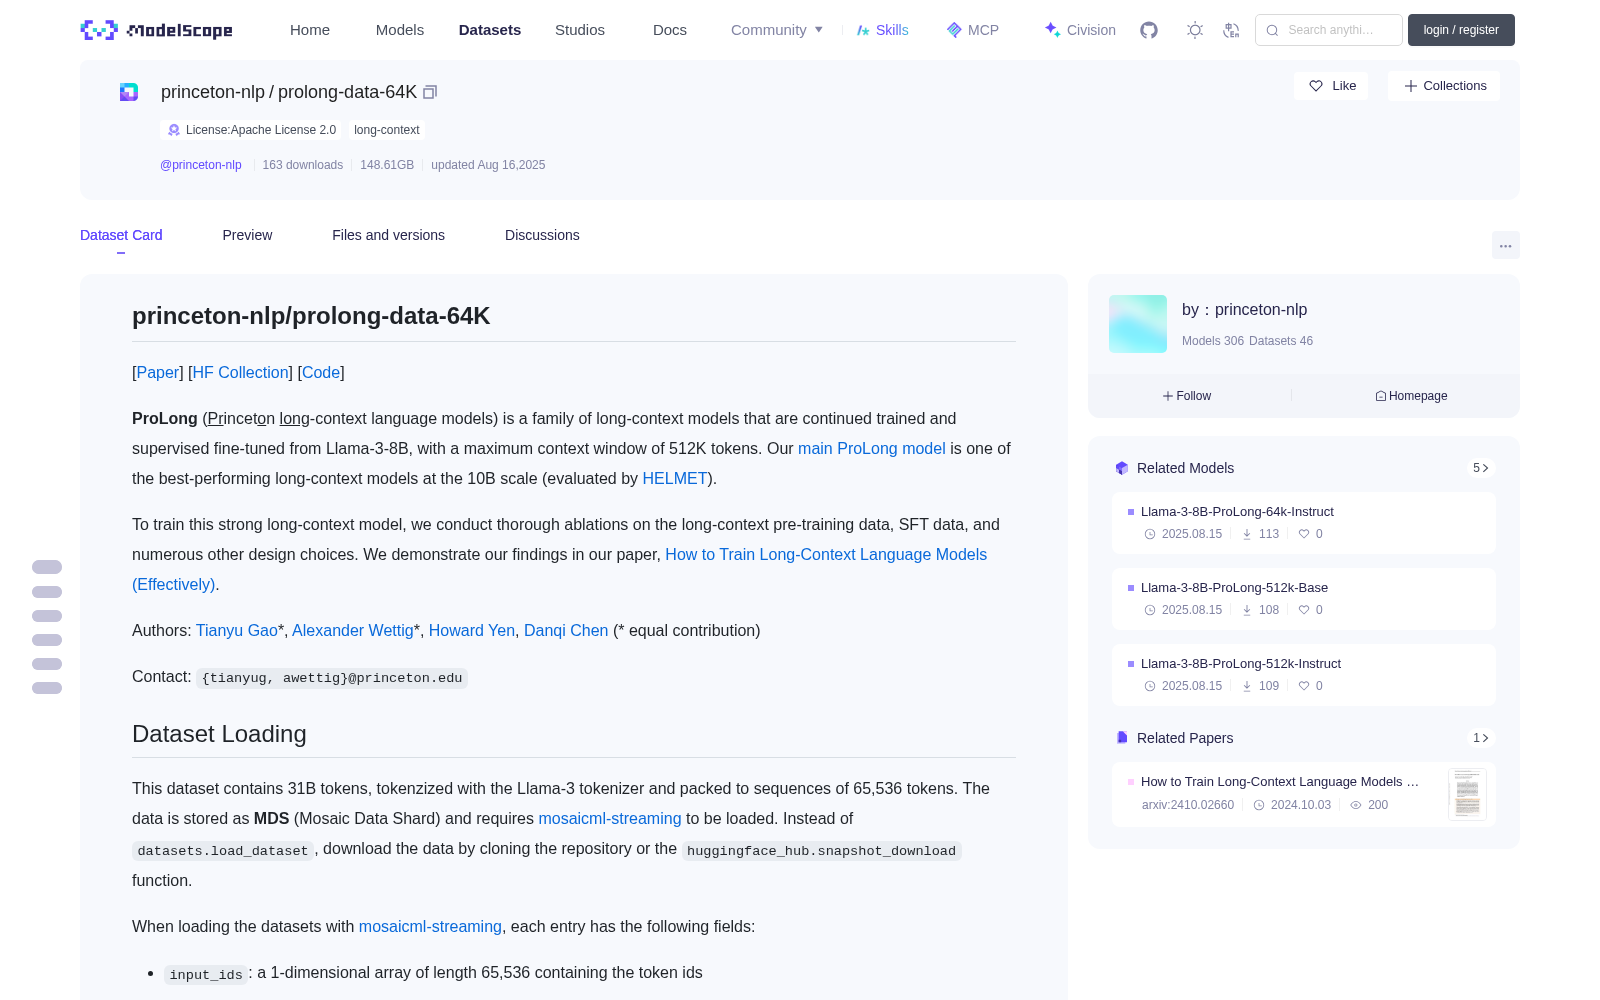Viewport: 1600px width, 1000px height.
Task: Click the login / register button
Action: pyautogui.click(x=1461, y=30)
